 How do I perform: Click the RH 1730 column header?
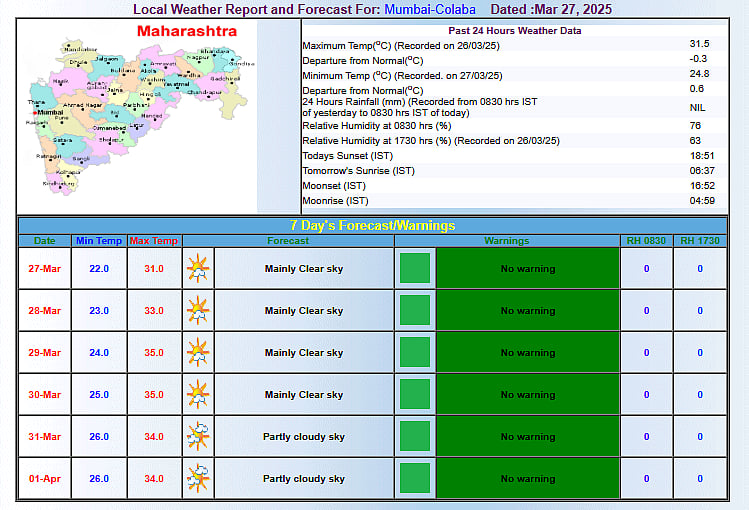[x=700, y=241]
